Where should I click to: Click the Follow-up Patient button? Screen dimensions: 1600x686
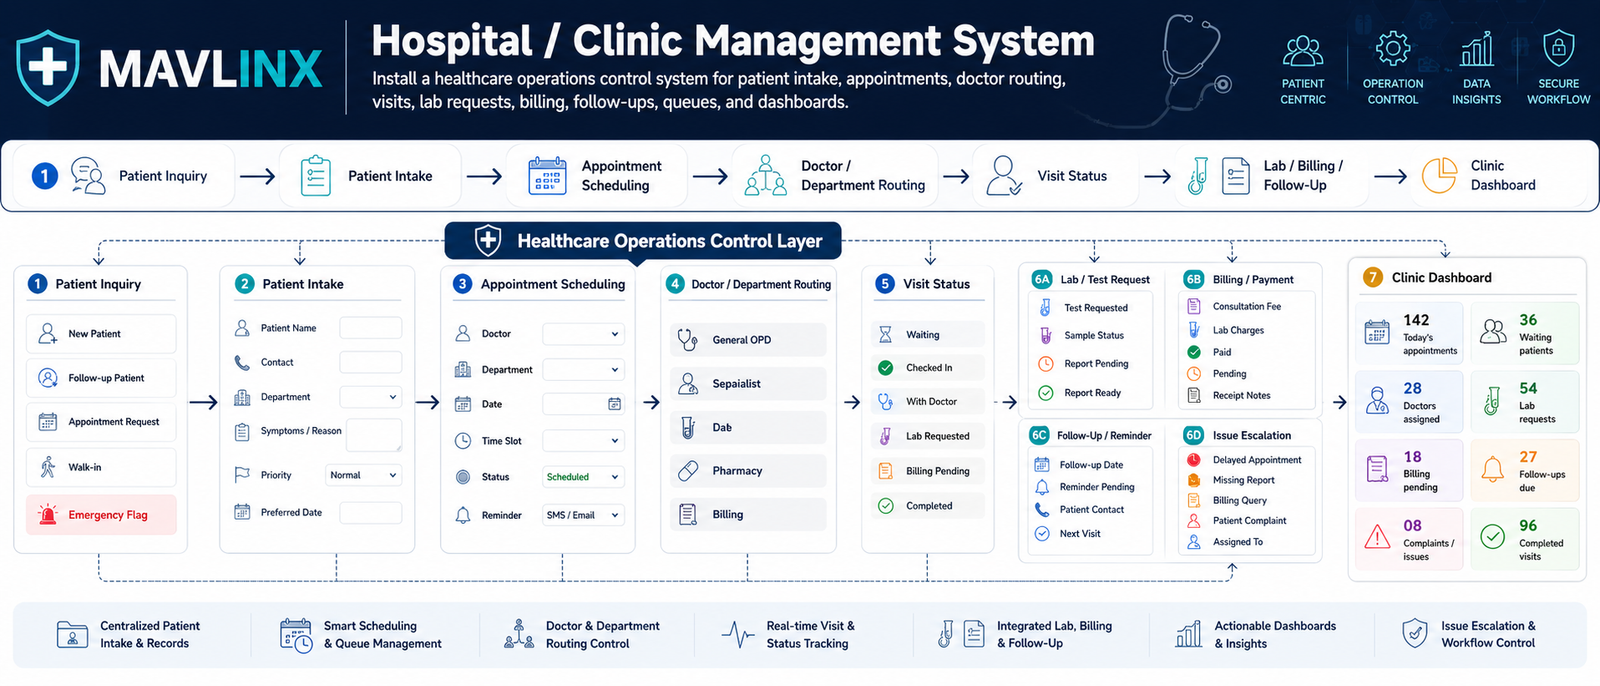tap(101, 378)
